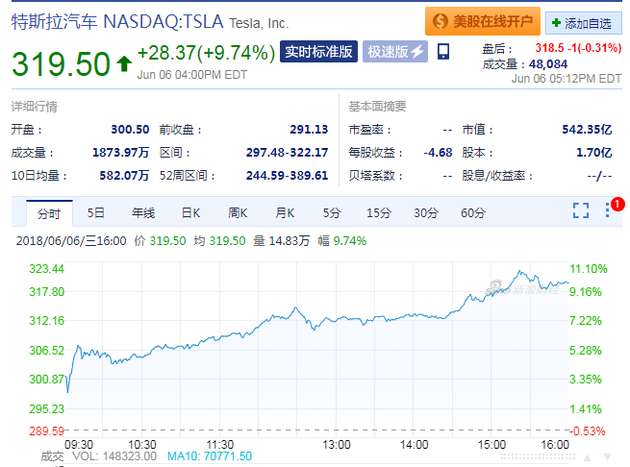The height and width of the screenshot is (467, 630).
Task: Click the VOL: 148323.00 readout
Action: [115, 456]
